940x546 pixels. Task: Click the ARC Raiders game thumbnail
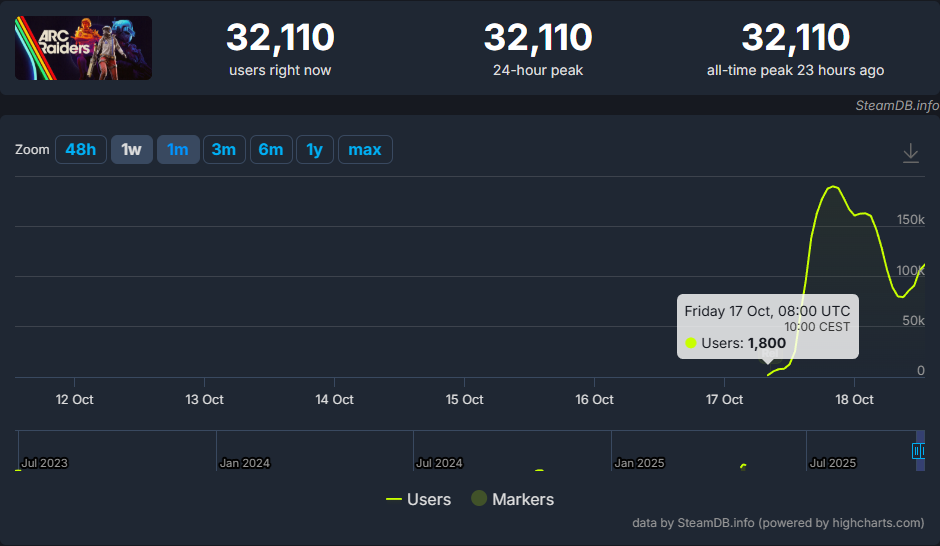[83, 48]
